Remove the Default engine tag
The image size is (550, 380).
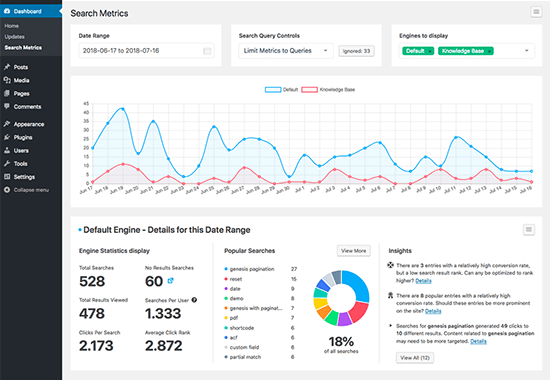click(x=430, y=51)
